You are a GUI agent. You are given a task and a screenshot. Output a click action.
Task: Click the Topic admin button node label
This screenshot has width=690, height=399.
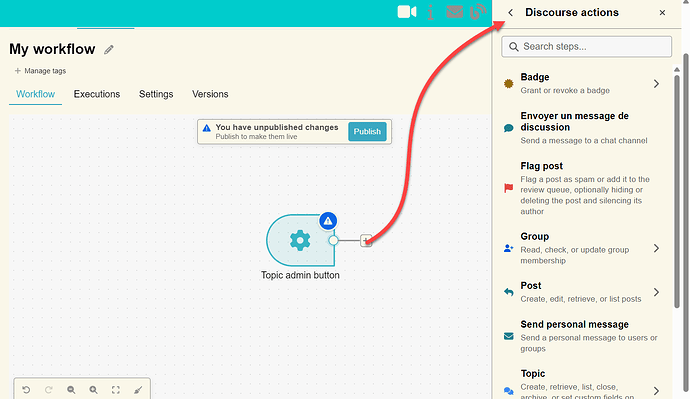pos(300,275)
